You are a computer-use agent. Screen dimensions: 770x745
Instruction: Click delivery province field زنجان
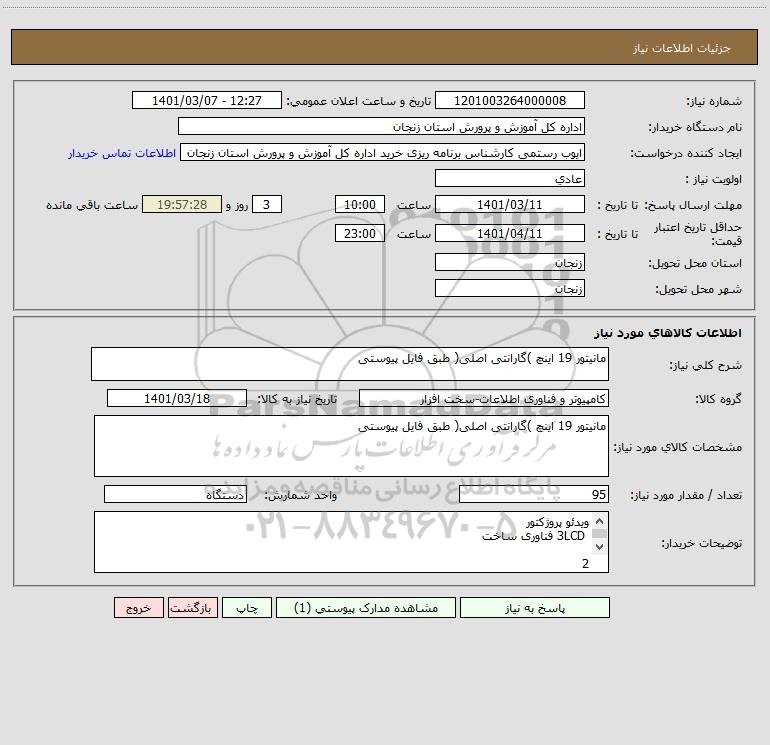tap(510, 262)
